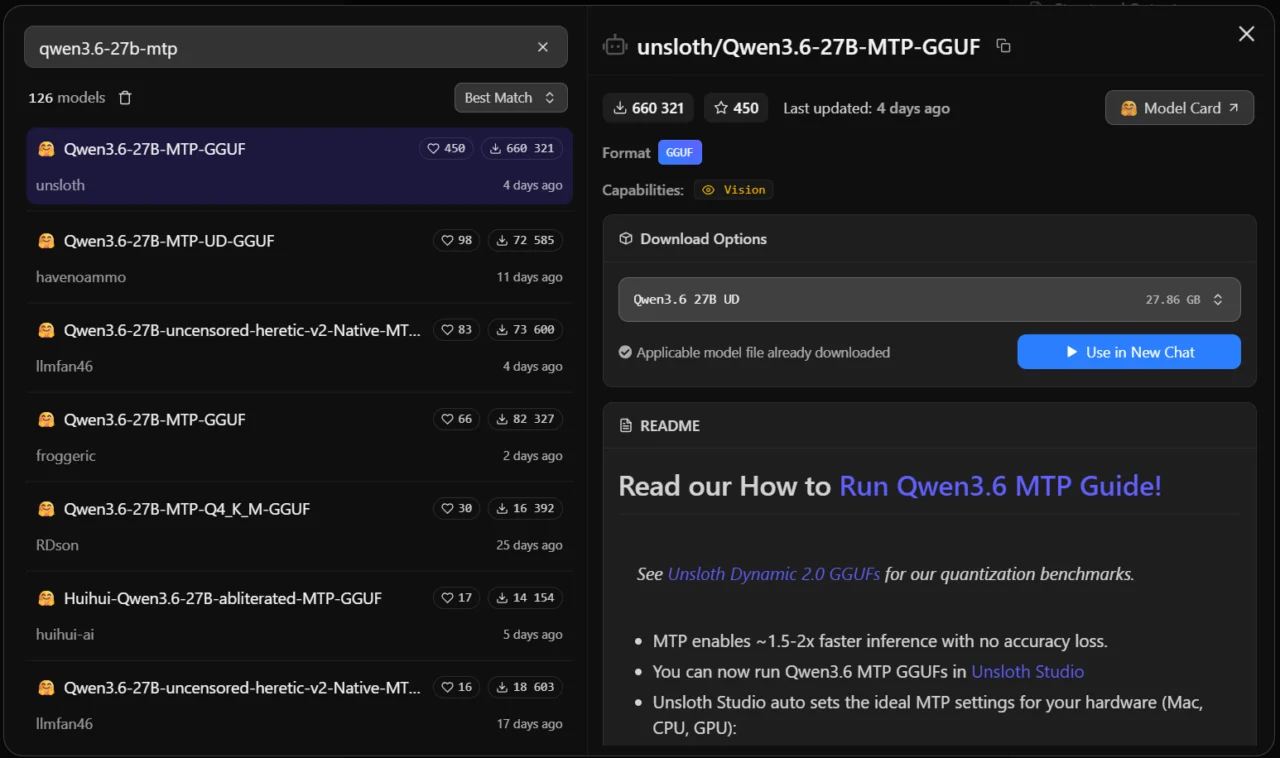This screenshot has width=1280, height=758.
Task: Click the heart likes pill showing 98
Action: pos(456,240)
